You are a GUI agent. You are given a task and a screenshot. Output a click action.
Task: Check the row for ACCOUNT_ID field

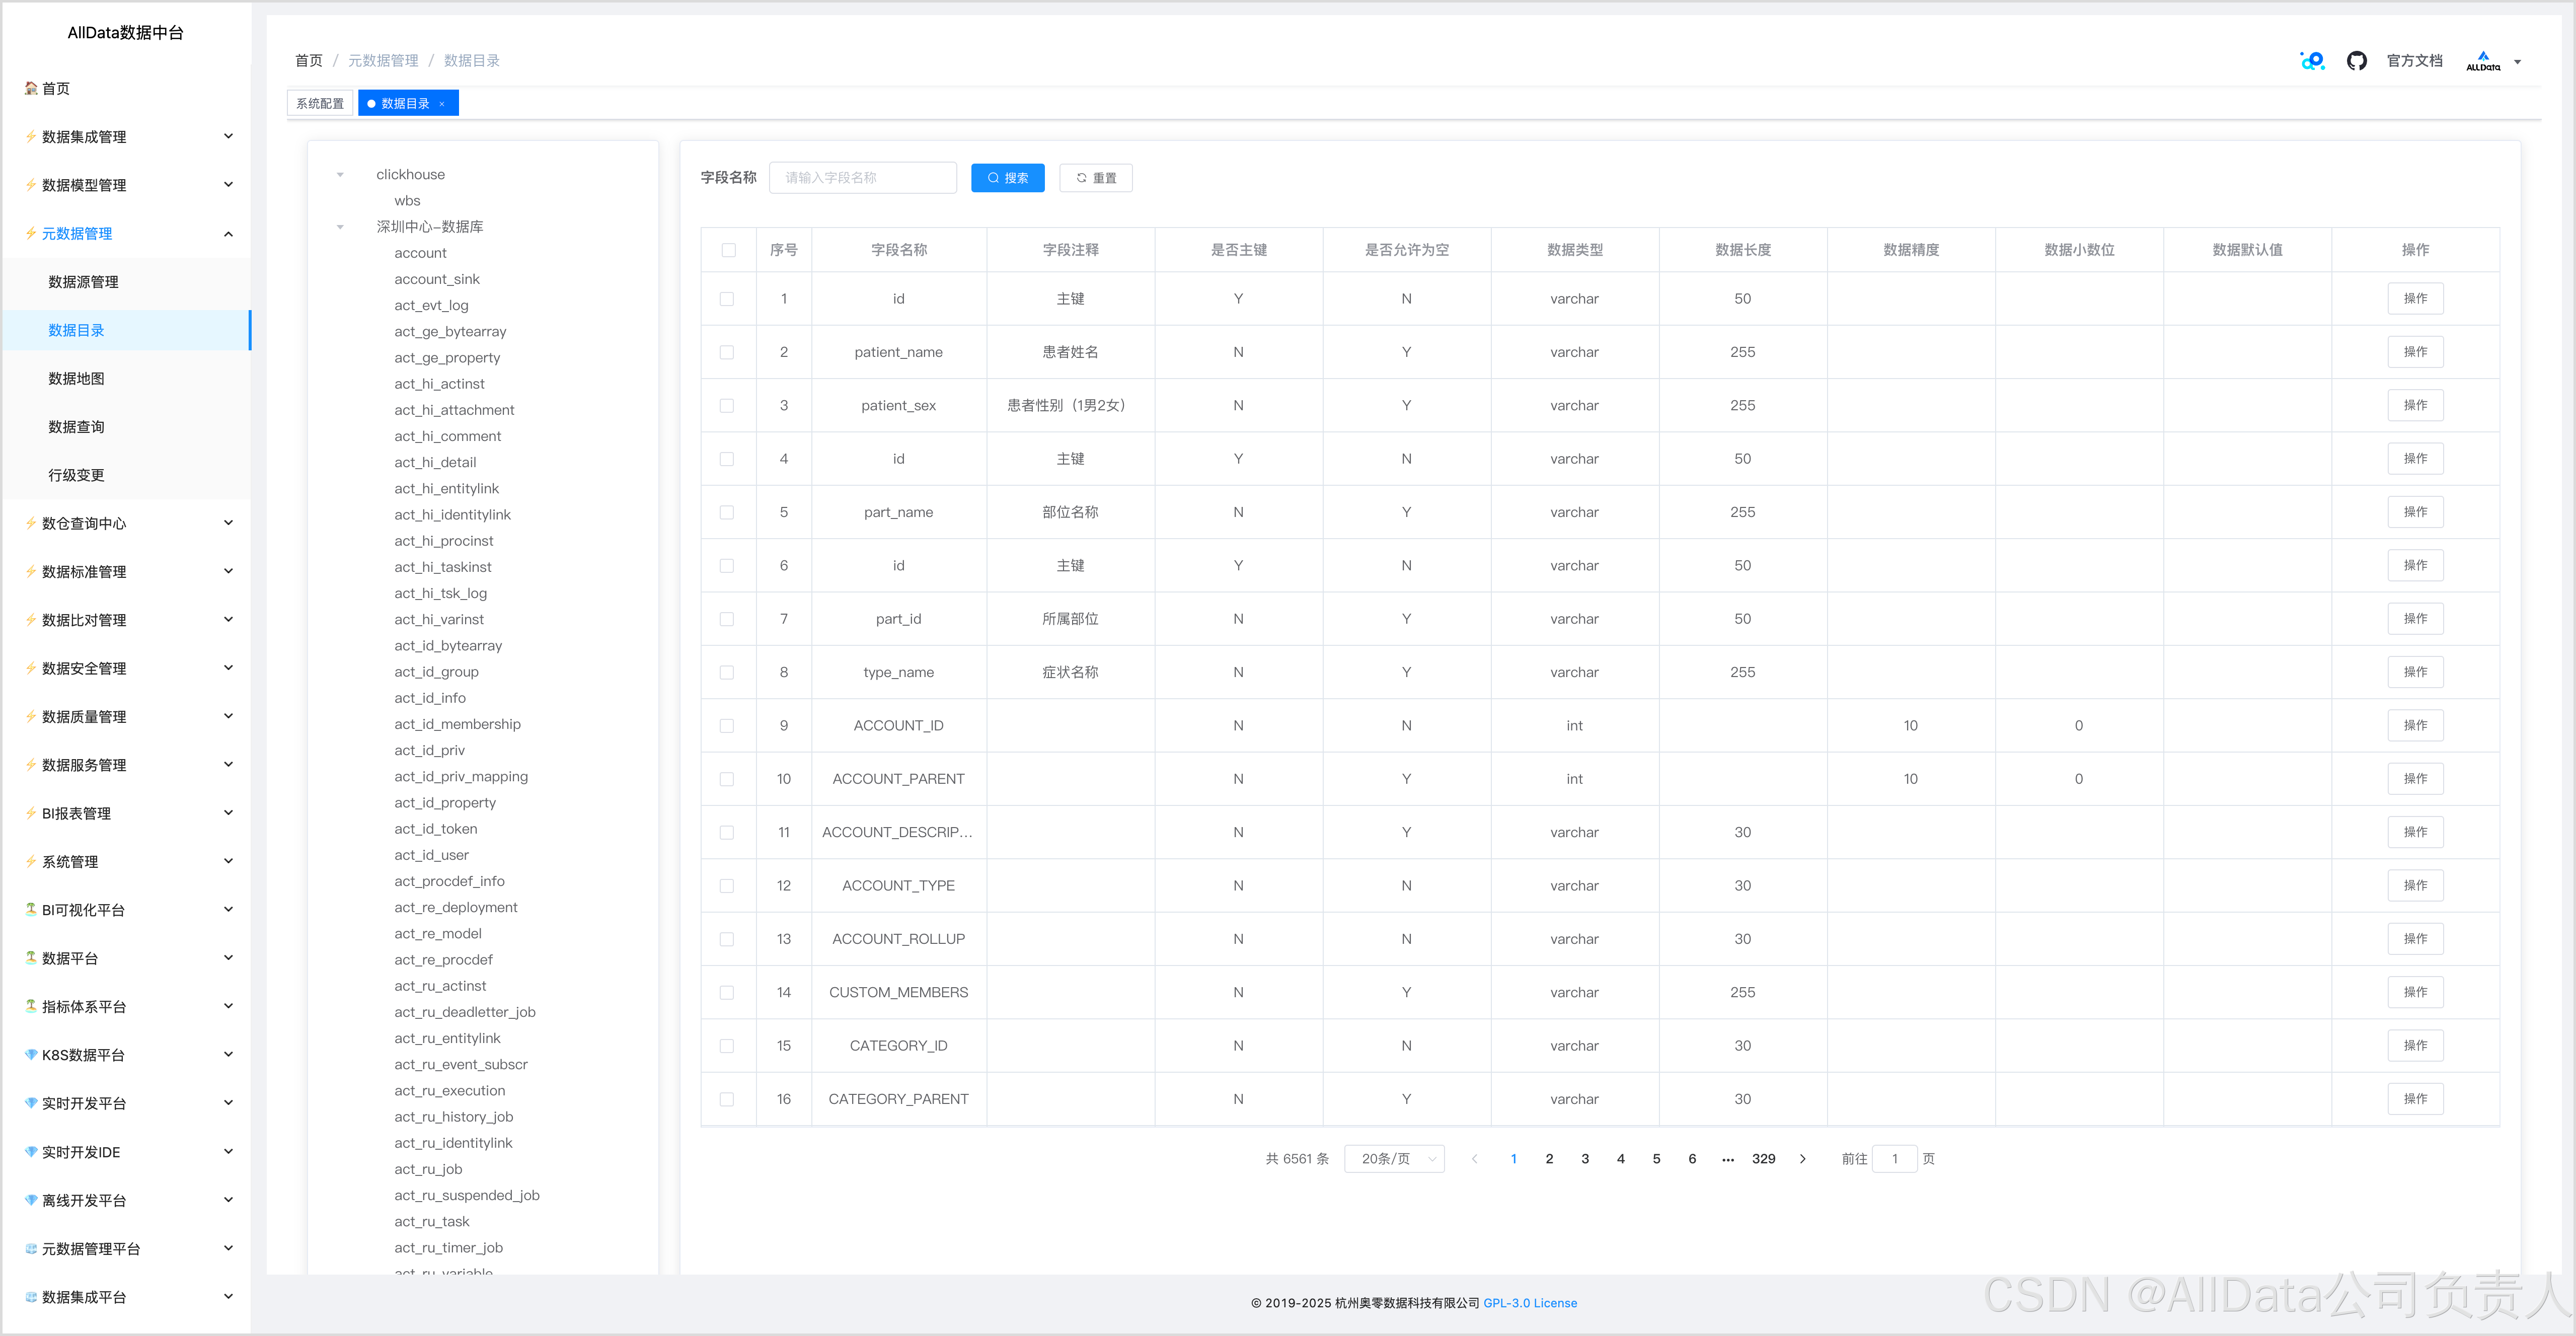(727, 726)
